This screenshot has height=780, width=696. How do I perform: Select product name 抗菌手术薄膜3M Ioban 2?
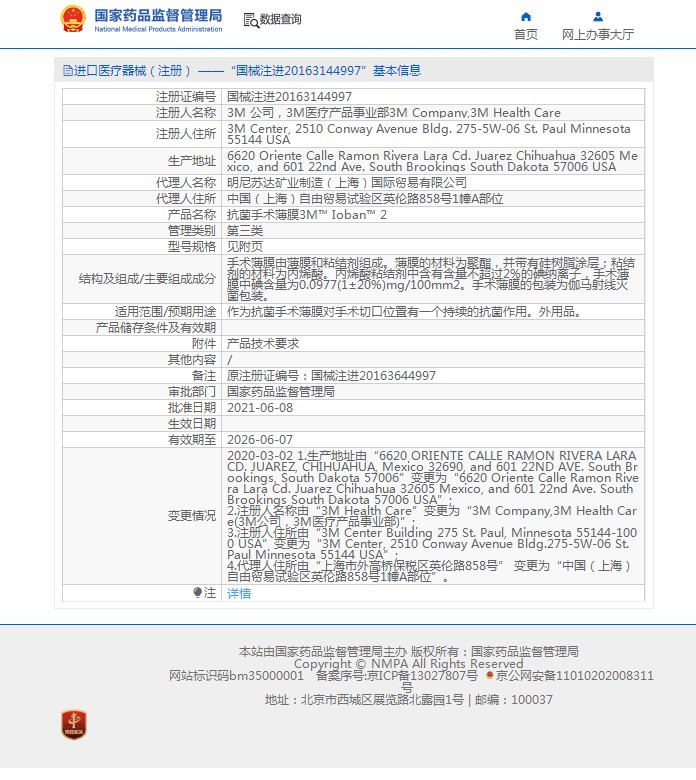[x=306, y=214]
